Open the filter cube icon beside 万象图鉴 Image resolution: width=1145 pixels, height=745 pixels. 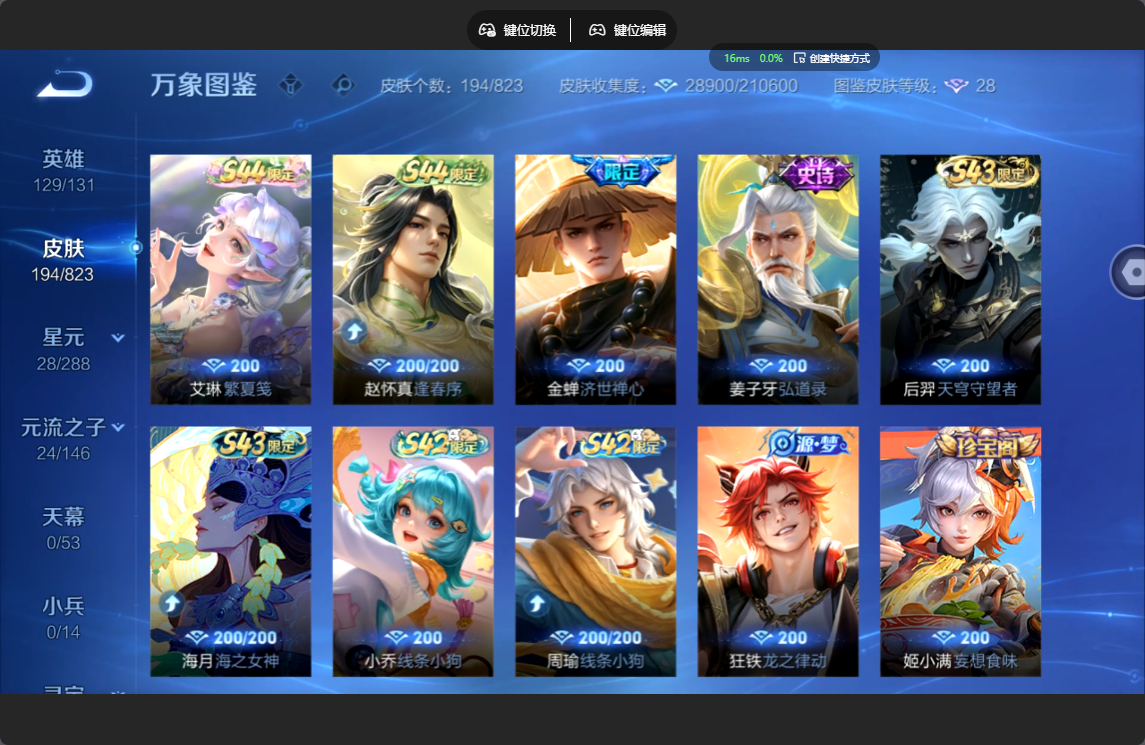tap(291, 85)
